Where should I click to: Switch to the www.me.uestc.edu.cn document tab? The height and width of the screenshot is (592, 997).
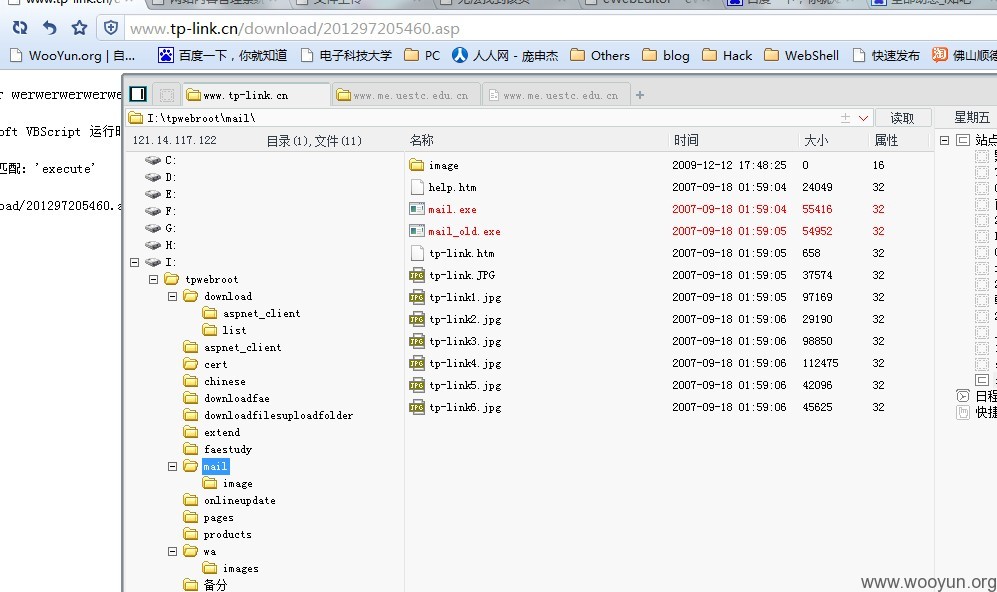[x=556, y=95]
